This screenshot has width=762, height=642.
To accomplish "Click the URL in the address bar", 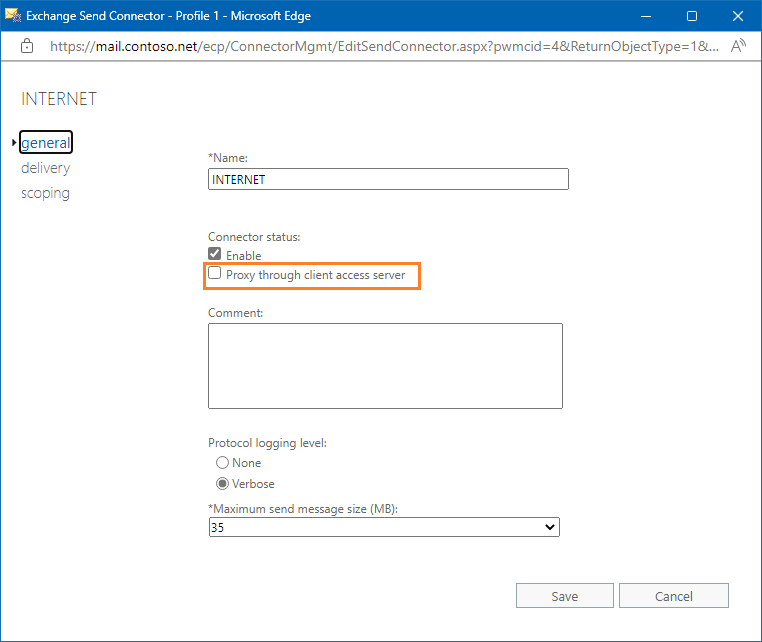I will tap(384, 46).
